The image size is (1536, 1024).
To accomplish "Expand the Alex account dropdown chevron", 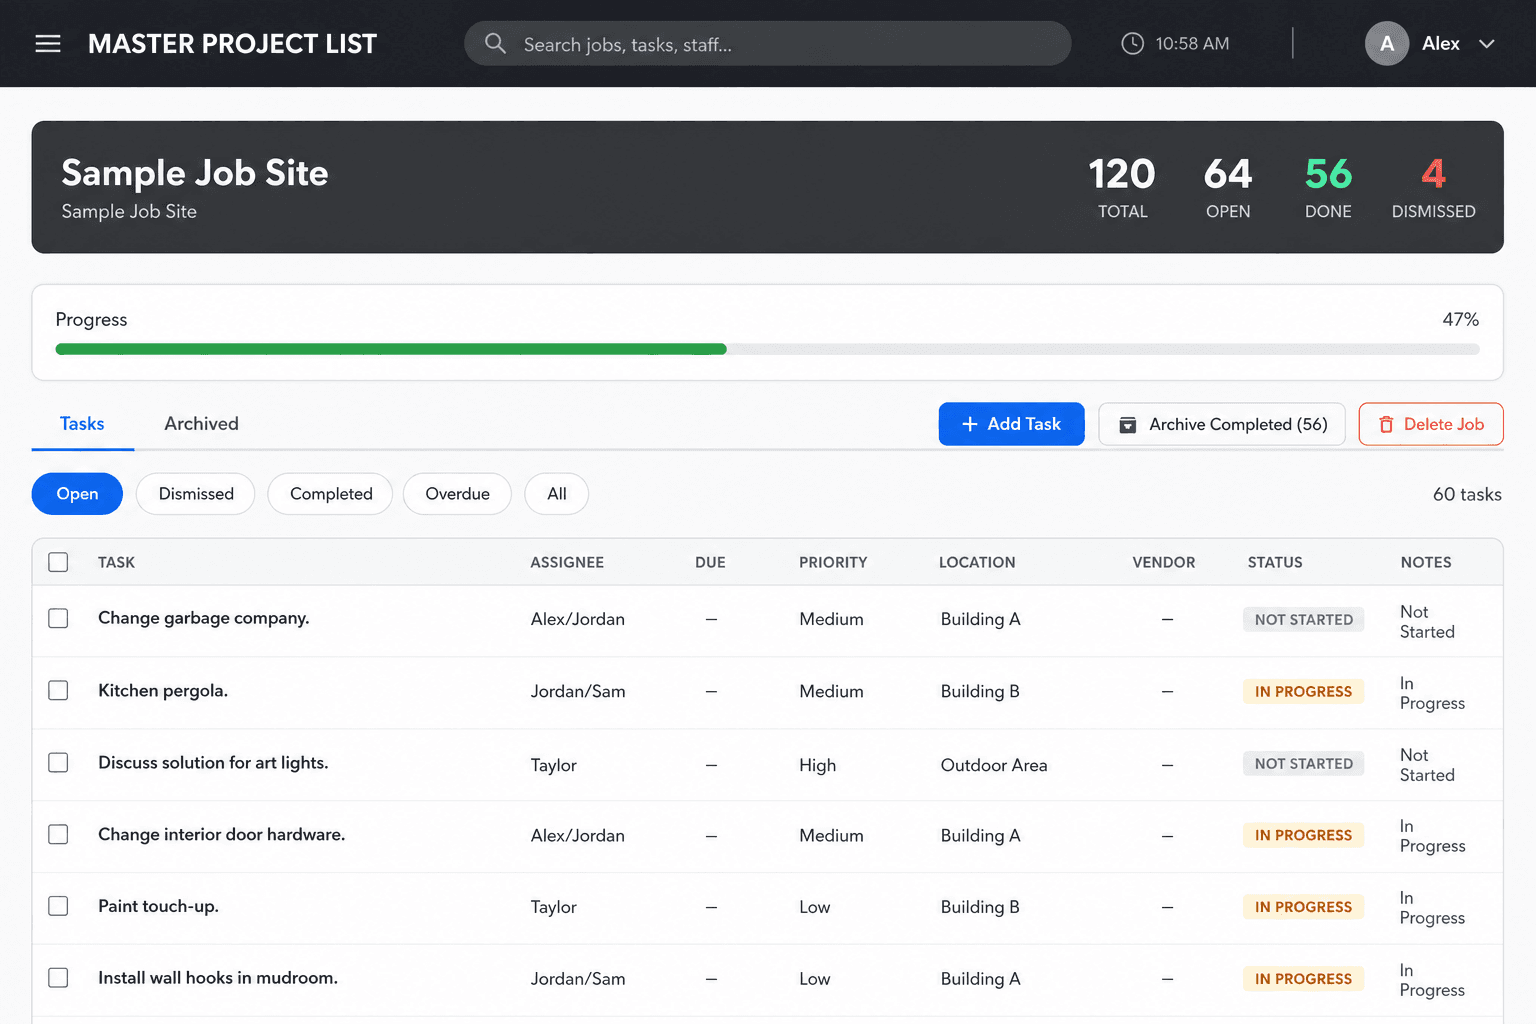I will (1487, 44).
